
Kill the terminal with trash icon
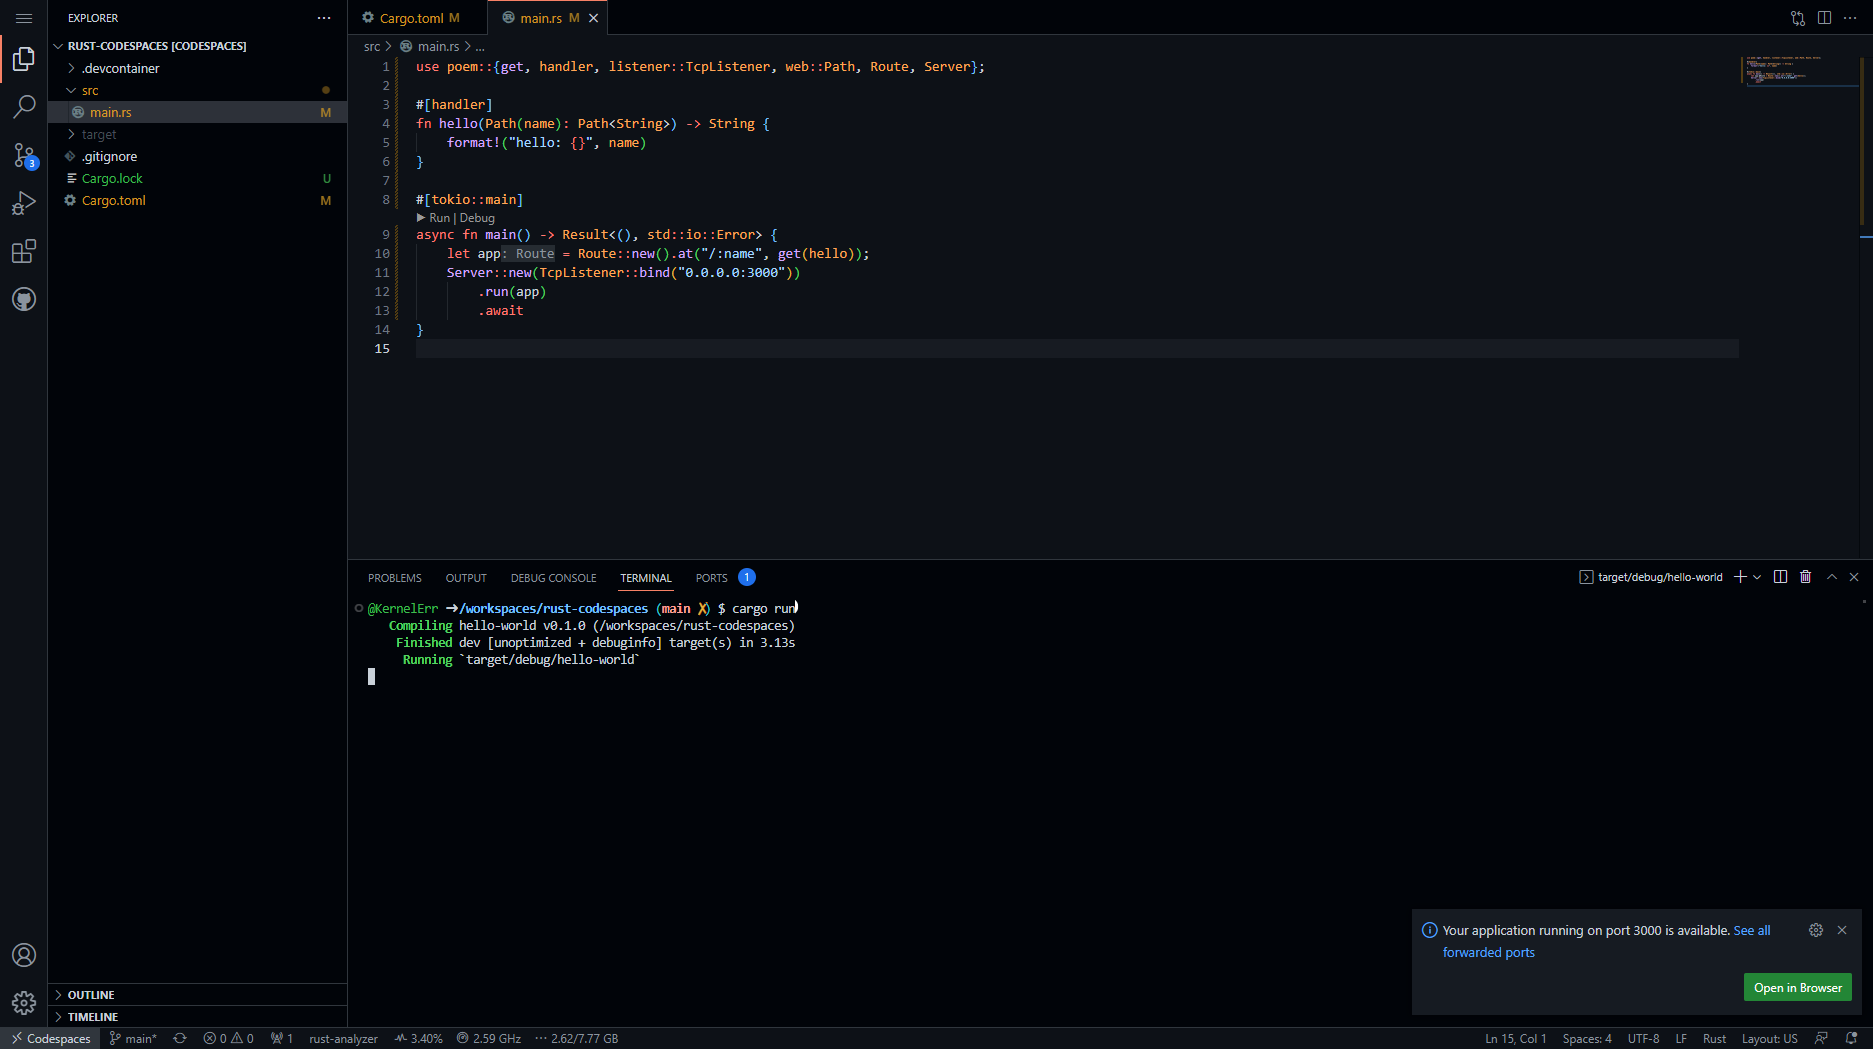click(1806, 577)
